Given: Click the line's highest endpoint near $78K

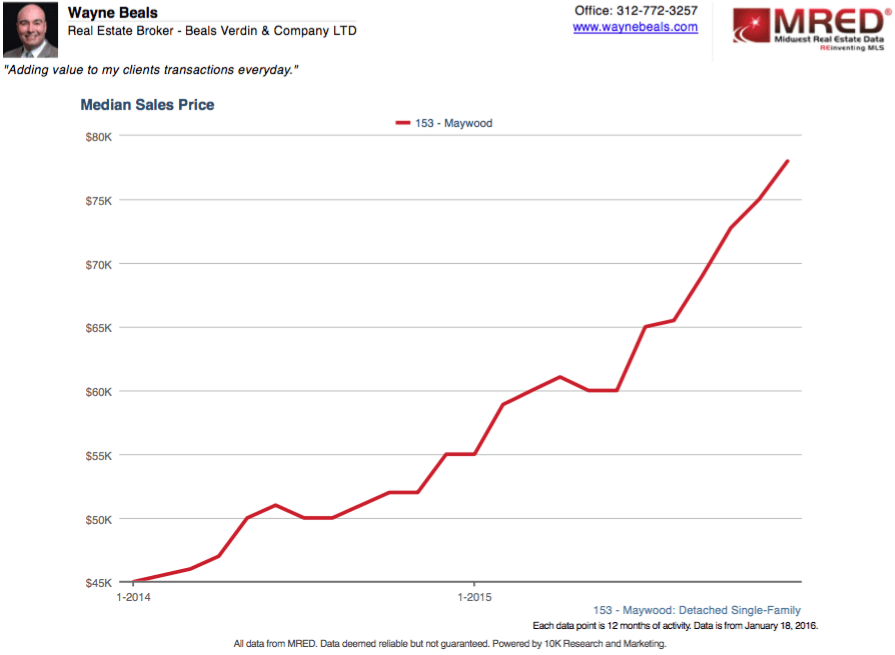Looking at the screenshot, I should tap(788, 161).
